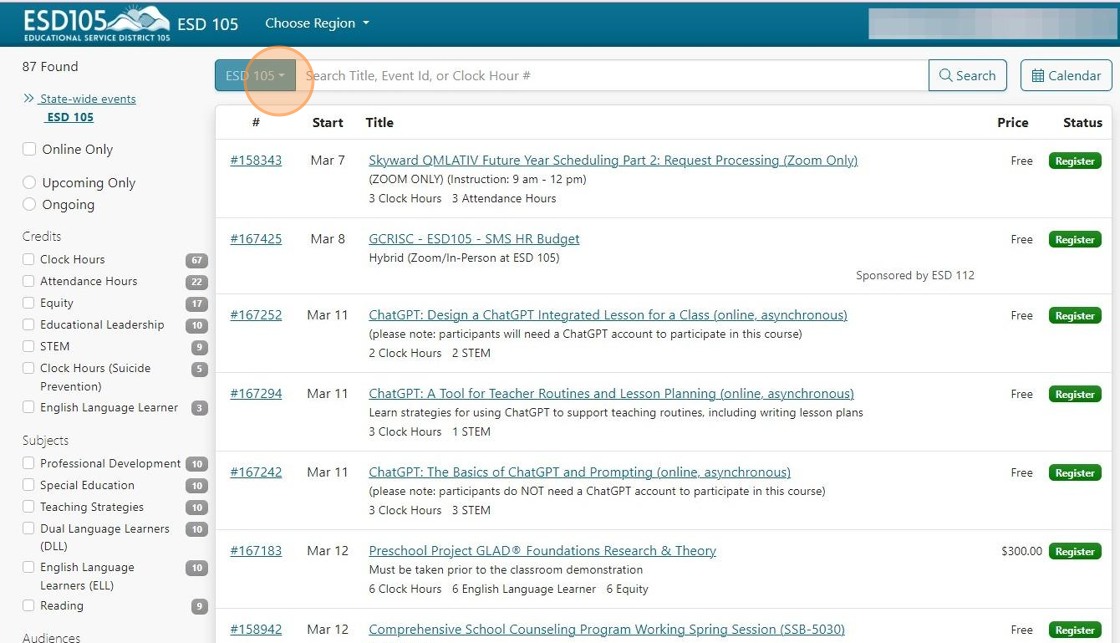Click the Status column header
The width and height of the screenshot is (1120, 643).
pos(1082,123)
